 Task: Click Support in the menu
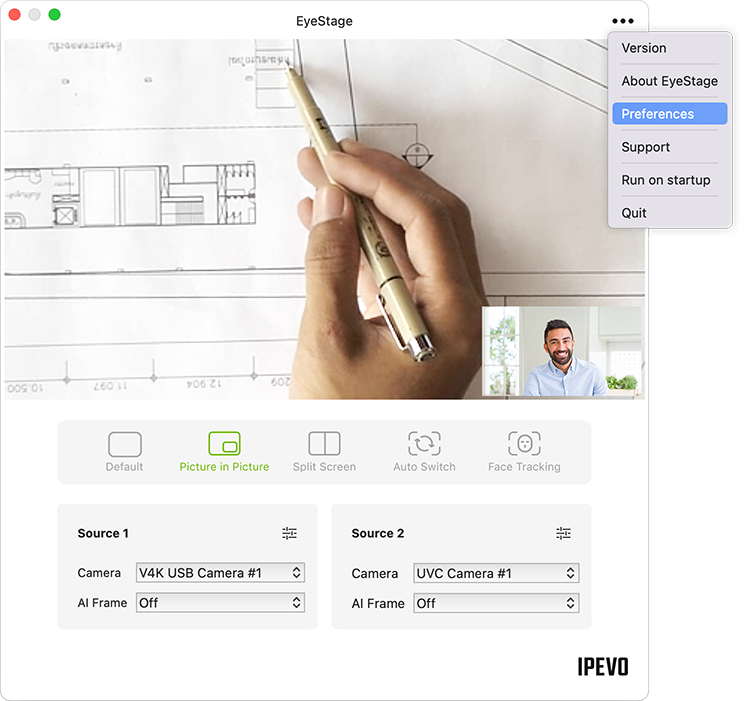click(x=646, y=147)
